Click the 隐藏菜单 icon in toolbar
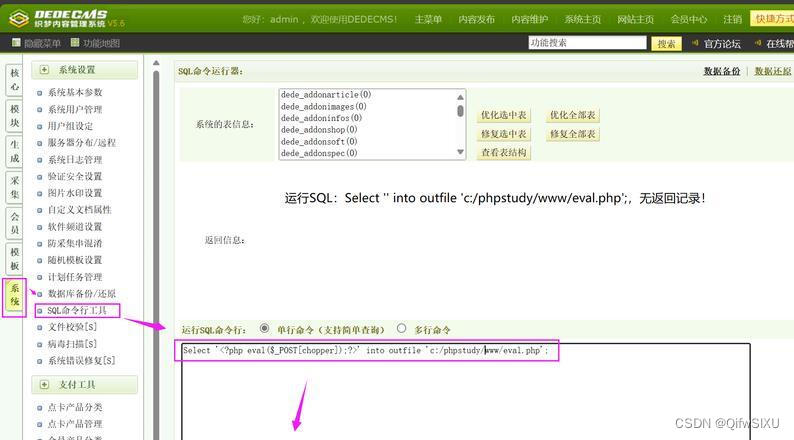Viewport: 794px width, 440px height. [16, 43]
